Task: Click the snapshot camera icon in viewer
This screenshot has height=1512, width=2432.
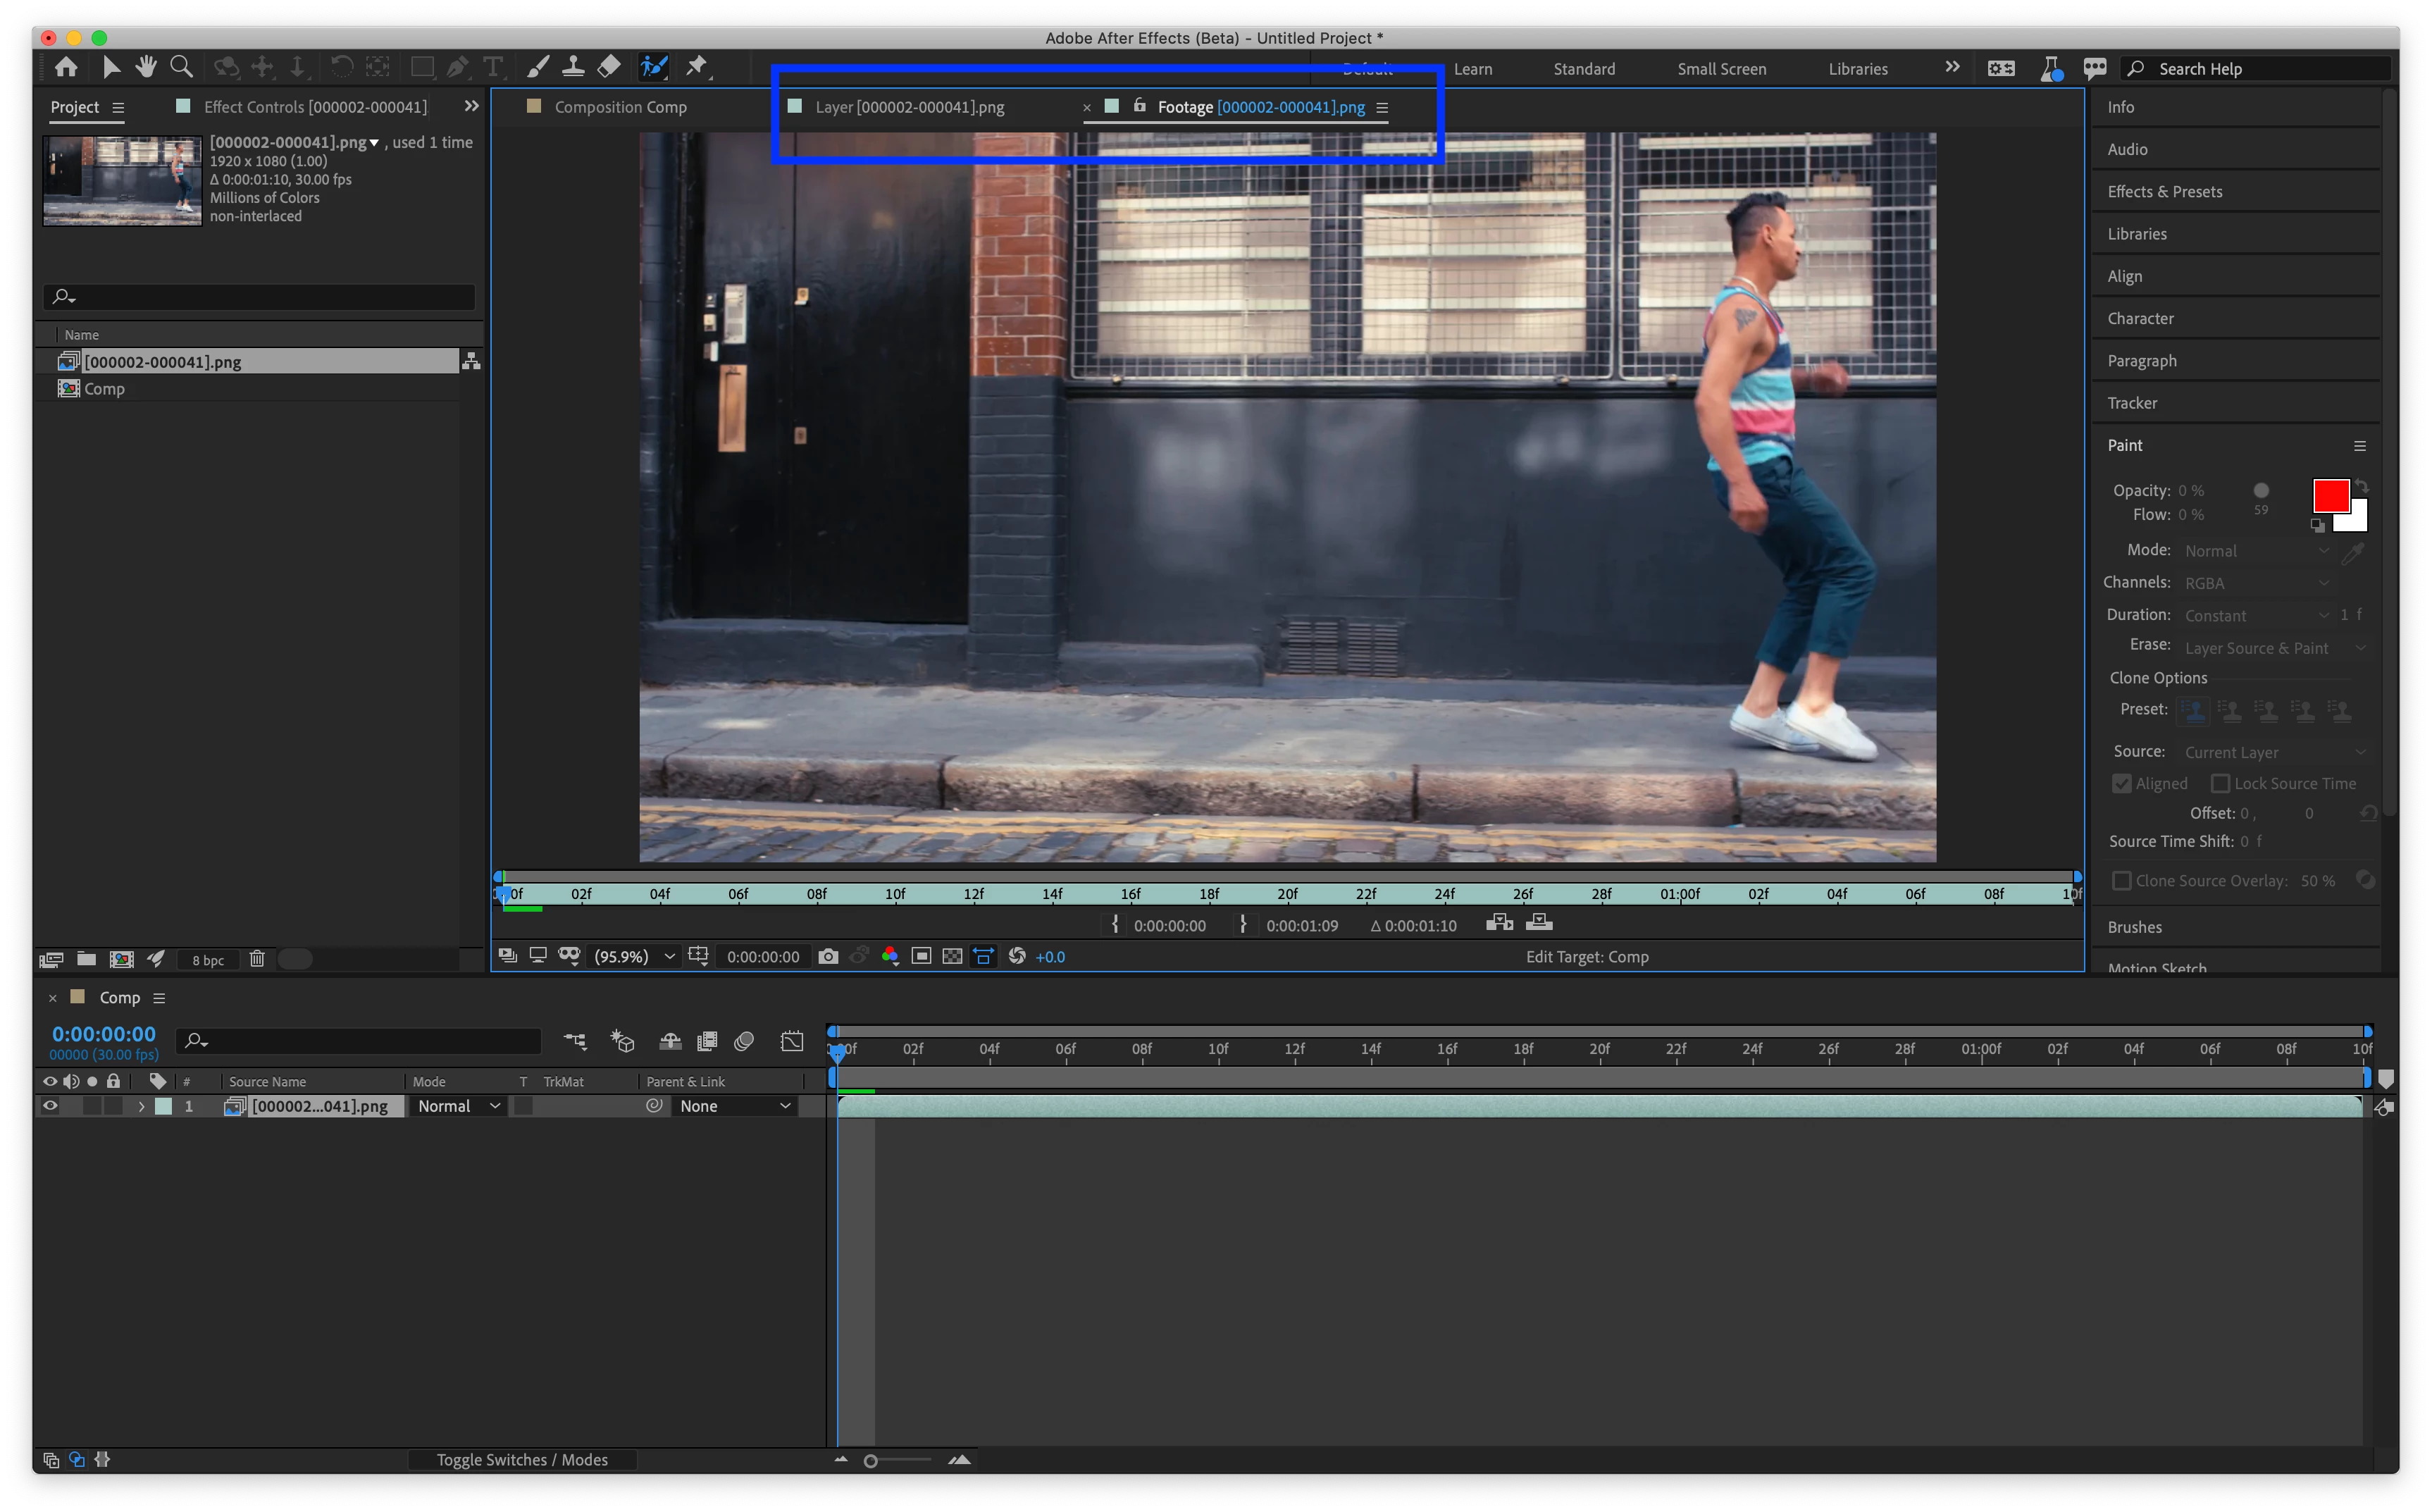Action: [x=828, y=956]
